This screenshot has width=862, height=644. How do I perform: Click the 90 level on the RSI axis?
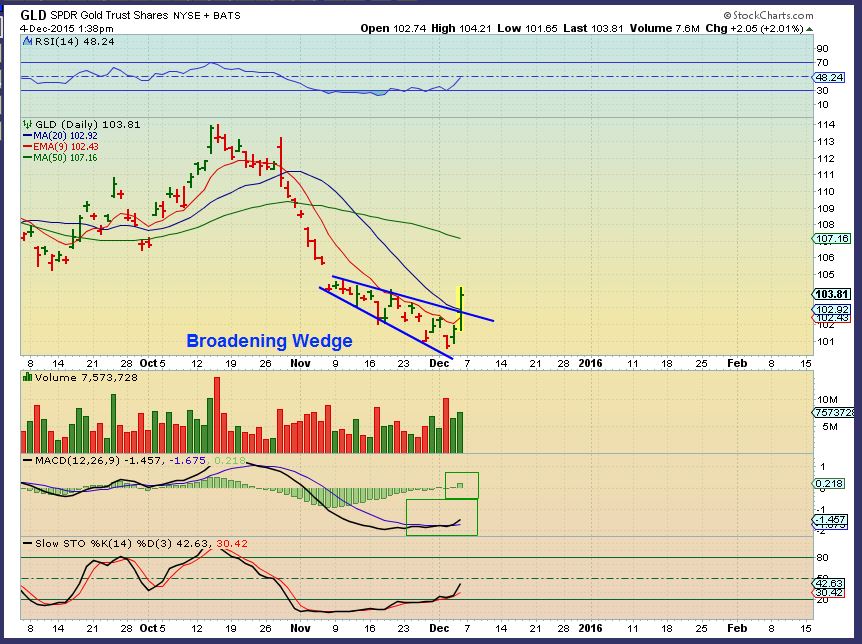point(822,49)
